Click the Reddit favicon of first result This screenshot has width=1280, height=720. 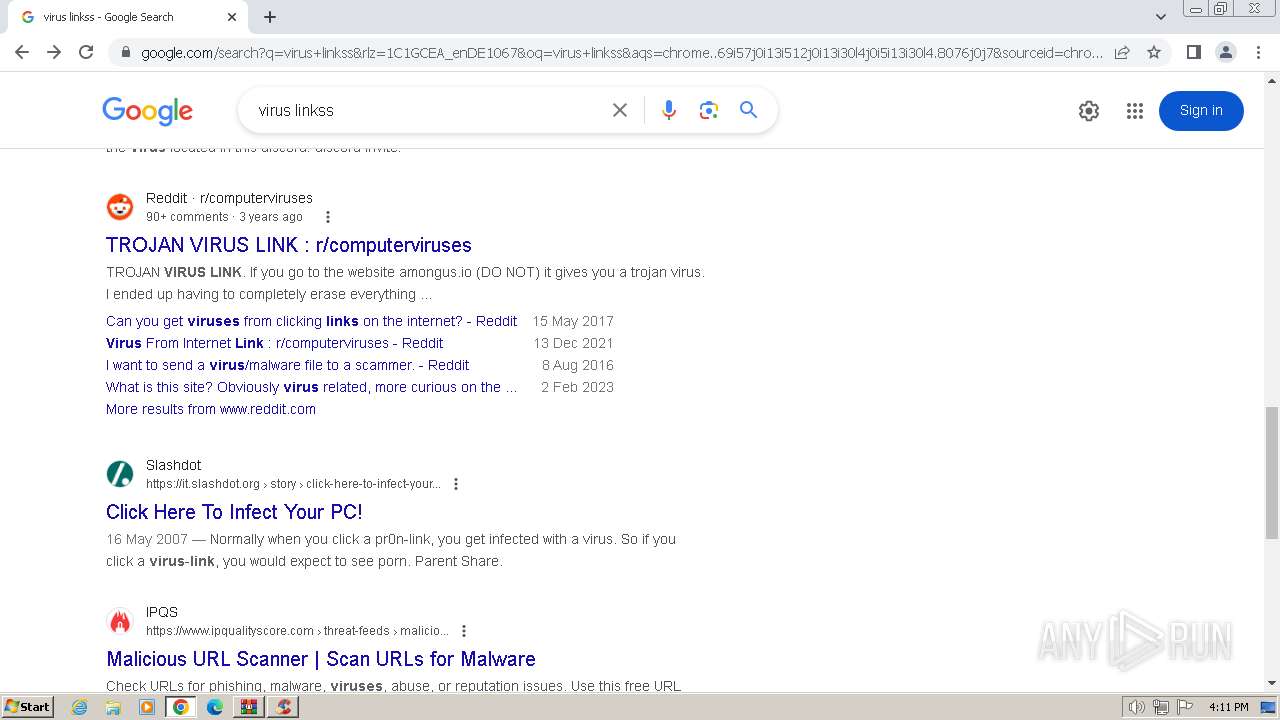coord(120,207)
